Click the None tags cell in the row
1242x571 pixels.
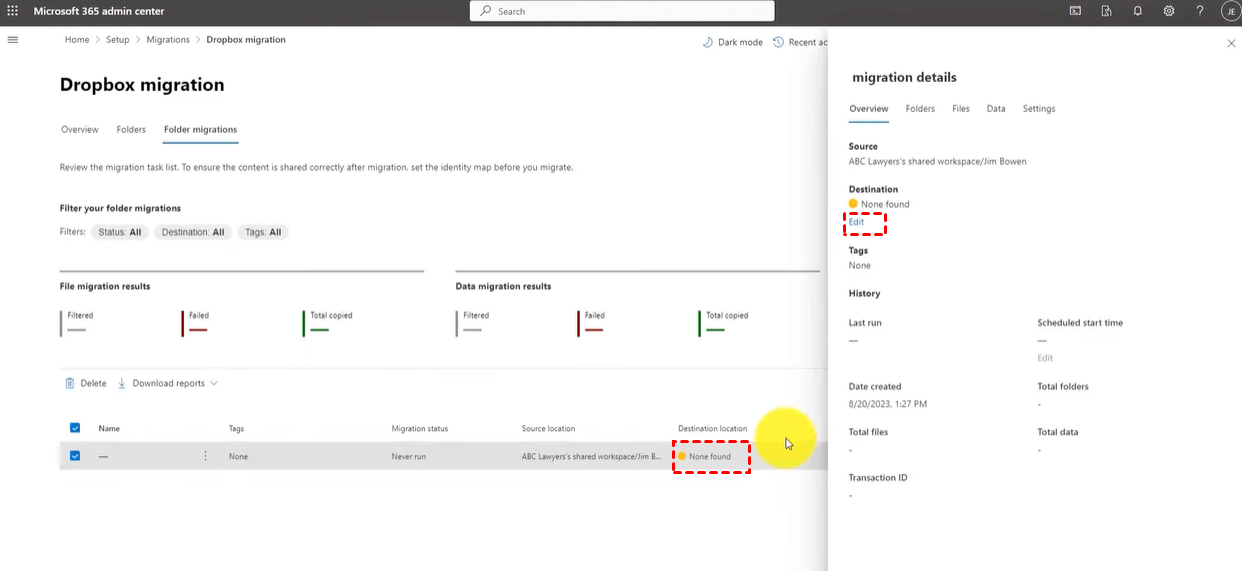[x=238, y=456]
